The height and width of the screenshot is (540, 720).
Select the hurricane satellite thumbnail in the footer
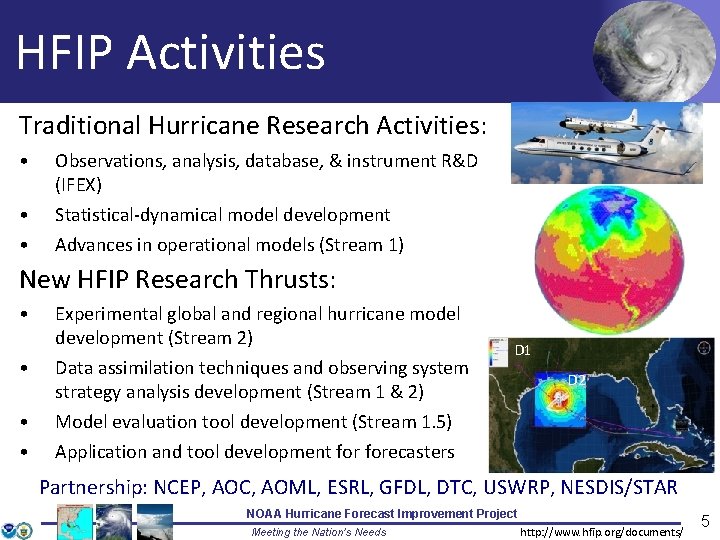click(114, 522)
